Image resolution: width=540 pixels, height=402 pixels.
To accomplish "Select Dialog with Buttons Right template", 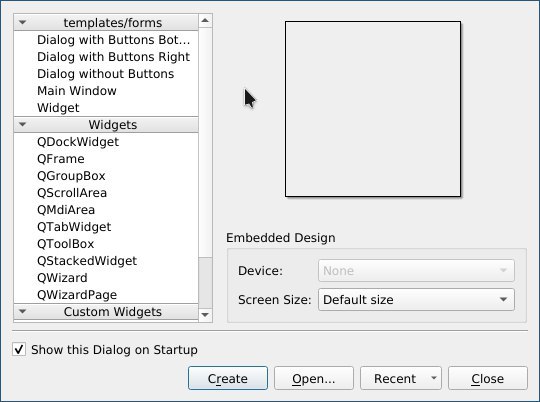I will click(x=106, y=56).
